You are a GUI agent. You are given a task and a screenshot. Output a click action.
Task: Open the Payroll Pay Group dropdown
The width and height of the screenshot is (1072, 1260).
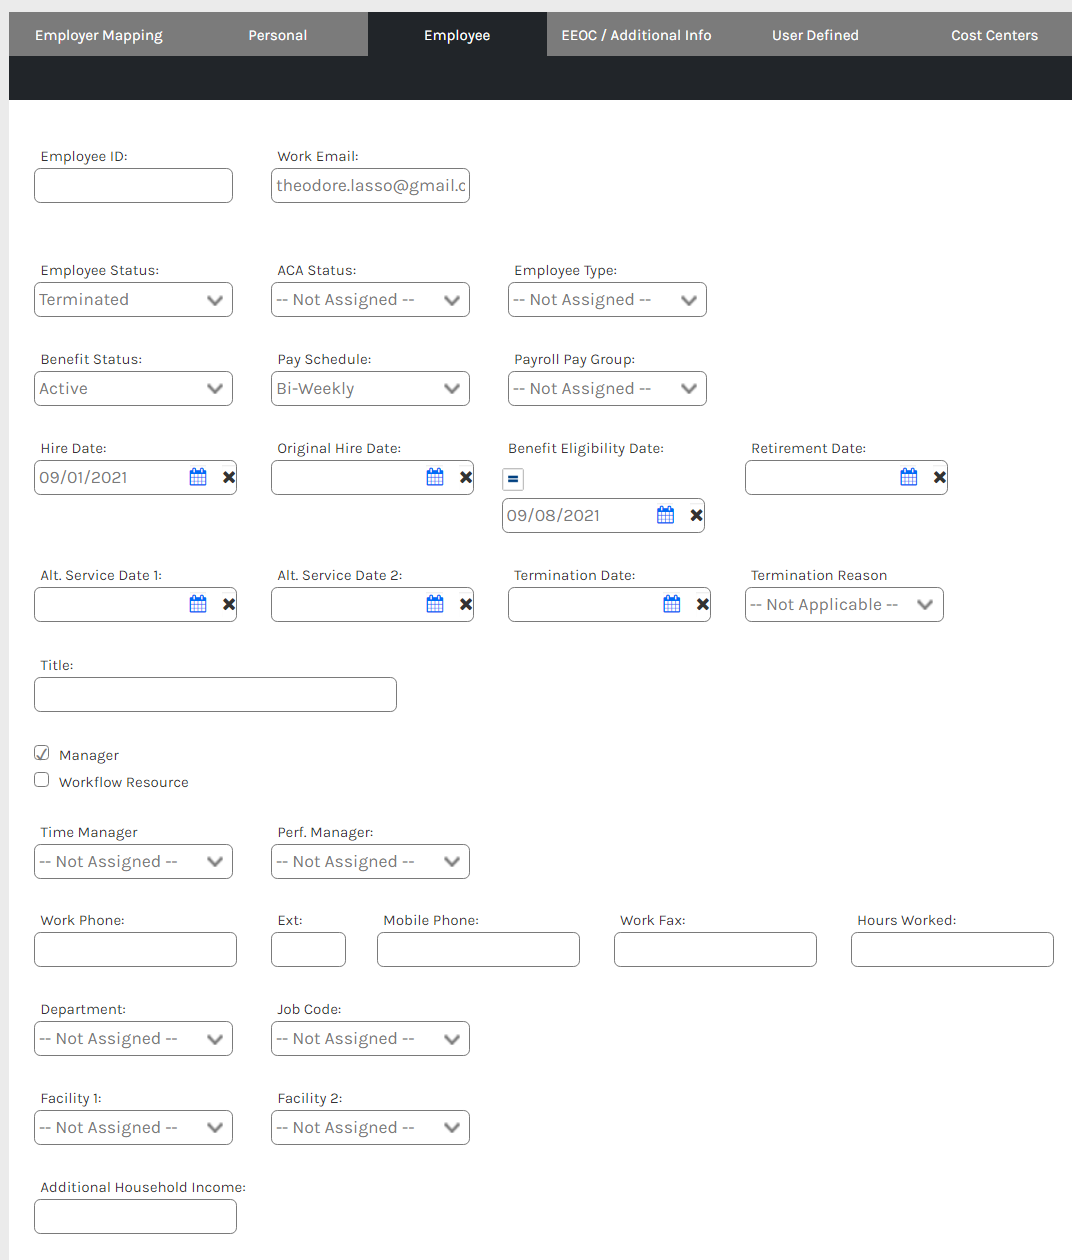[607, 389]
